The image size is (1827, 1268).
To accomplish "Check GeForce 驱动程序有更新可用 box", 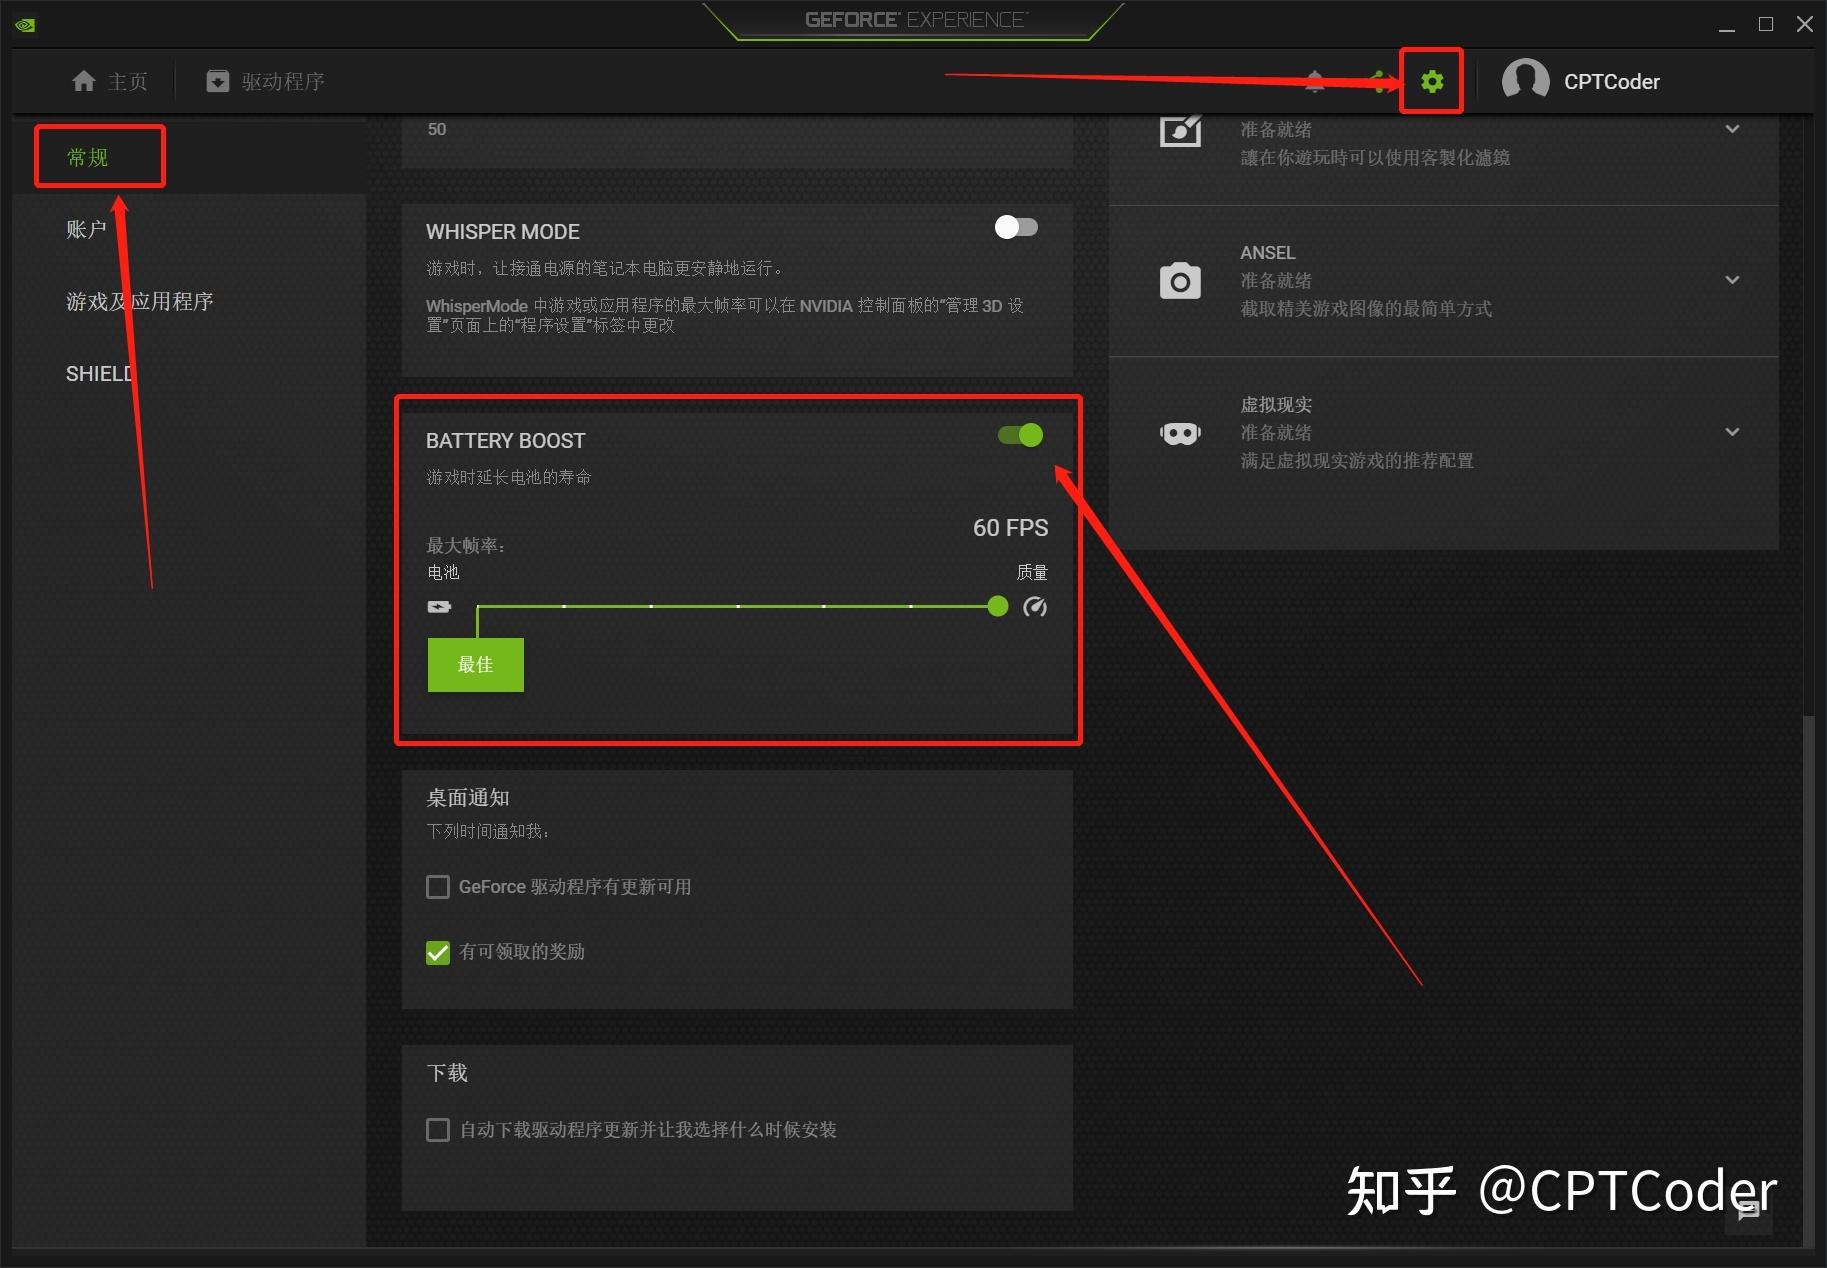I will click(438, 887).
